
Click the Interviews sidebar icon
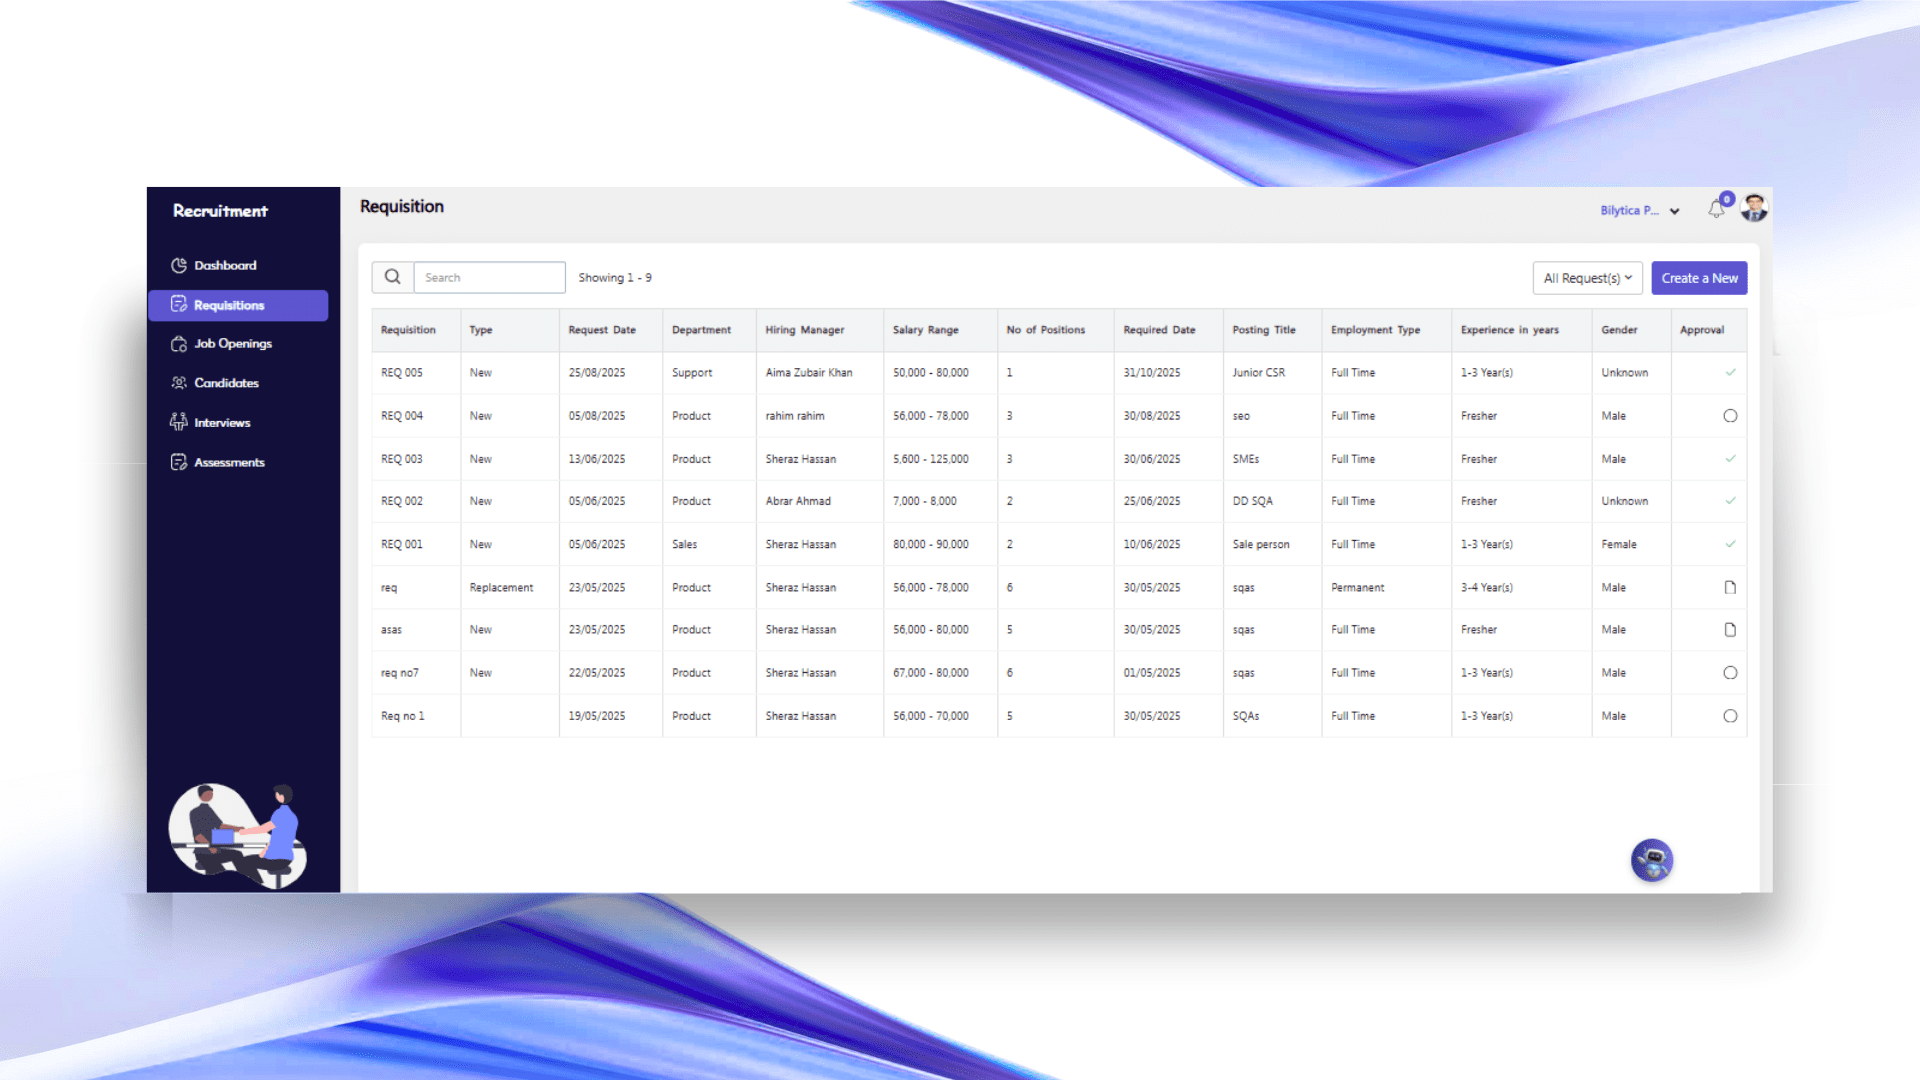coord(179,422)
